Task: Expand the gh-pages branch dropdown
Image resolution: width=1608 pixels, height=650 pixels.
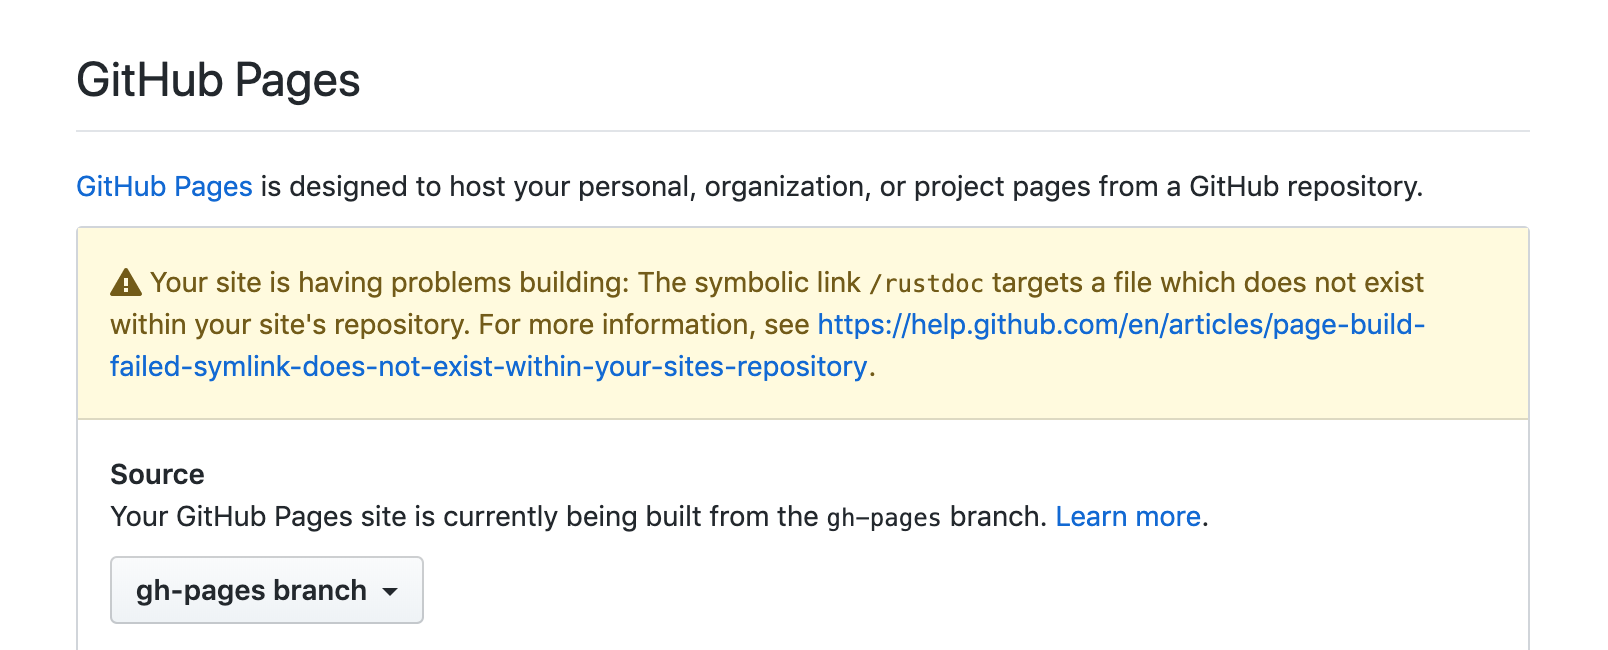Action: click(x=267, y=590)
